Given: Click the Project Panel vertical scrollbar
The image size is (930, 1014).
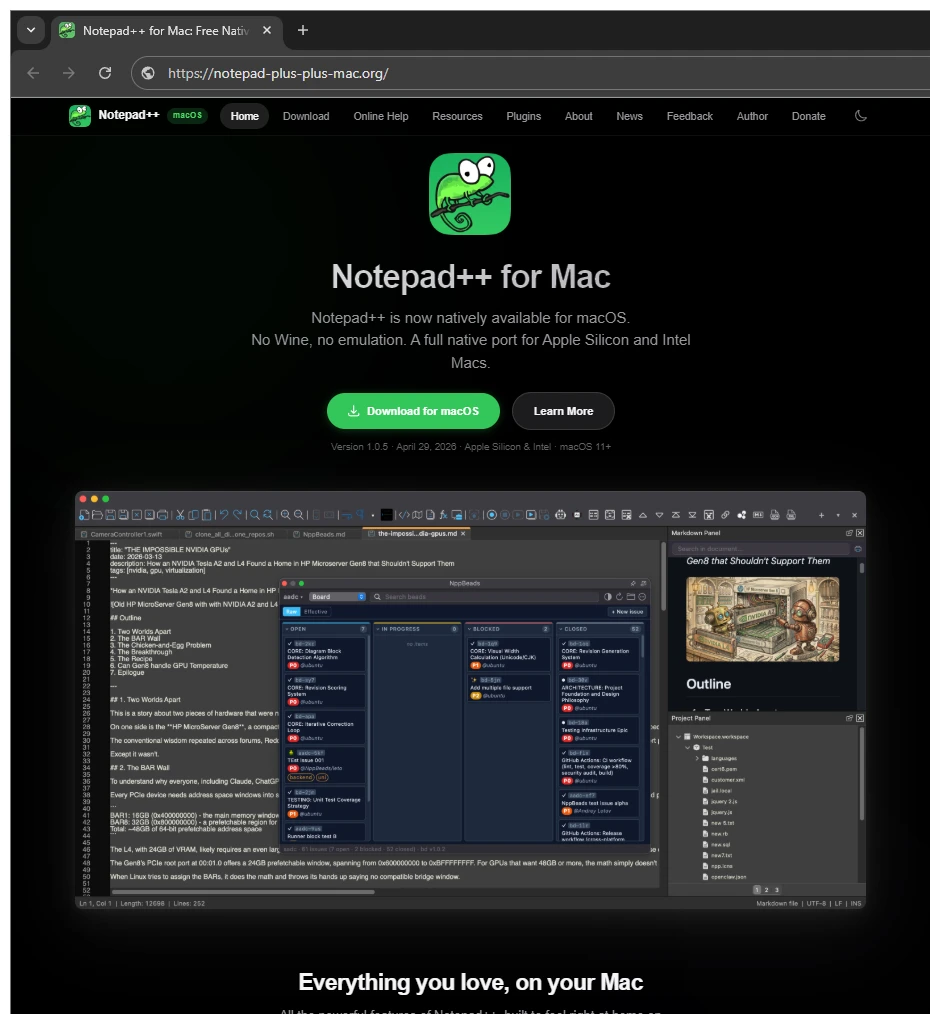Looking at the screenshot, I should 862,773.
